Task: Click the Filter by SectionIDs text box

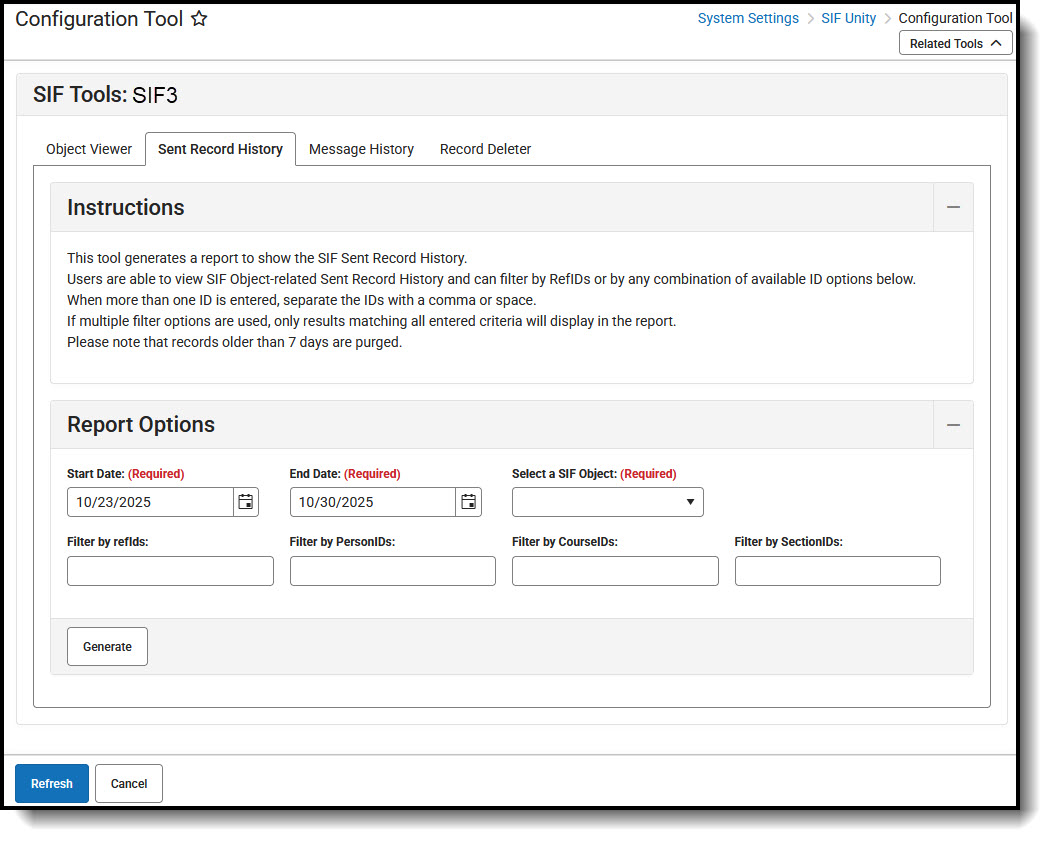Action: click(837, 570)
